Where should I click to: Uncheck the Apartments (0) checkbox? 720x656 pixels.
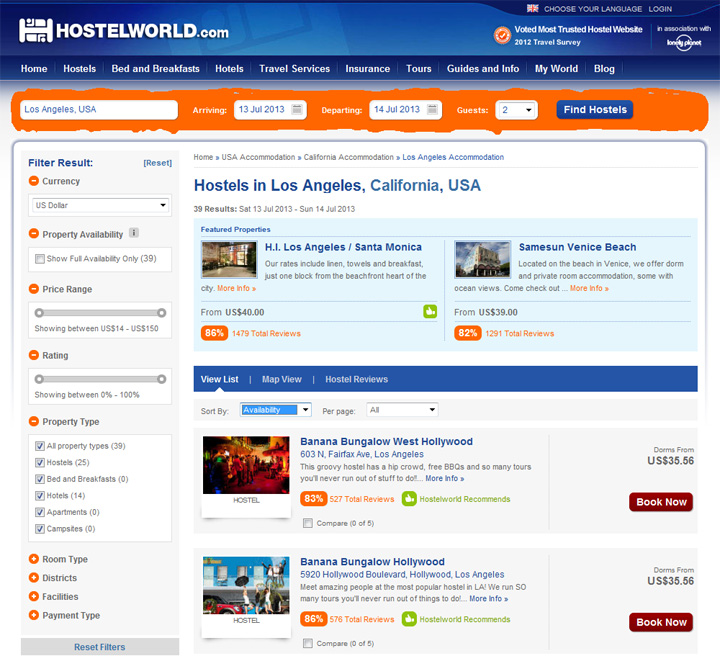click(40, 512)
